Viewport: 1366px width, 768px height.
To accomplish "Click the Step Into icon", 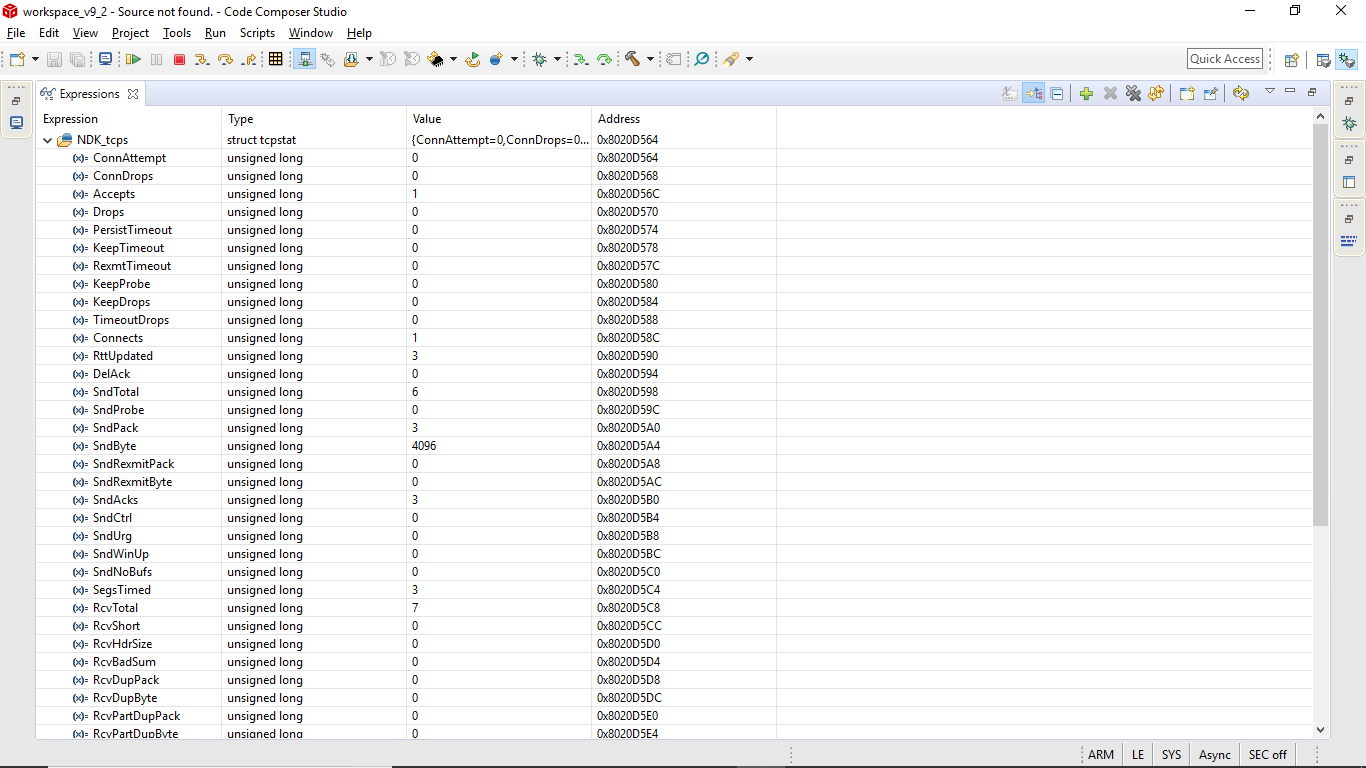I will click(202, 59).
